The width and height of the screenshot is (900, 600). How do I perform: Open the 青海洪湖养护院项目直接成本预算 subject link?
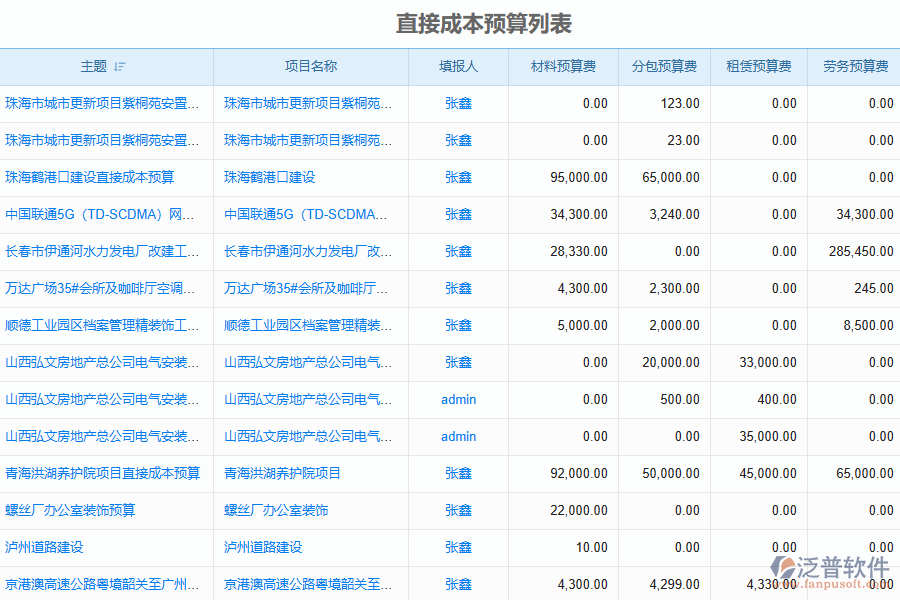point(103,473)
